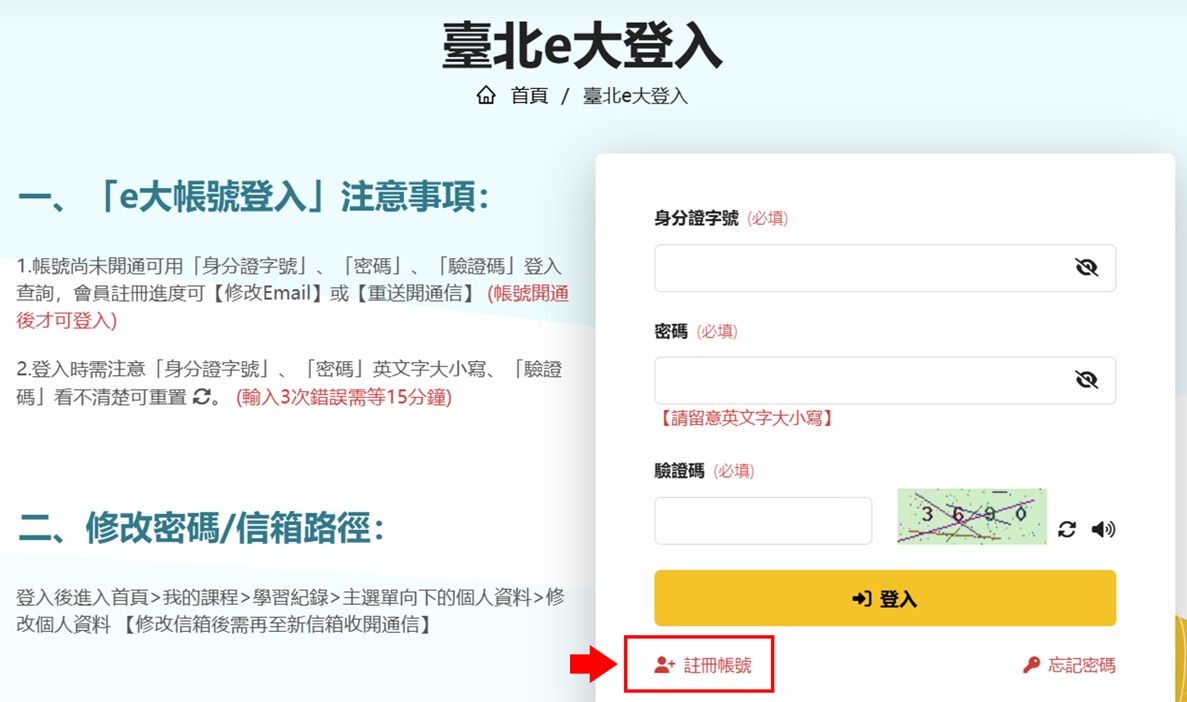Screen dimensions: 1187x702
Task: Click the 臺北e大登入 page title heading
Action: coord(582,46)
